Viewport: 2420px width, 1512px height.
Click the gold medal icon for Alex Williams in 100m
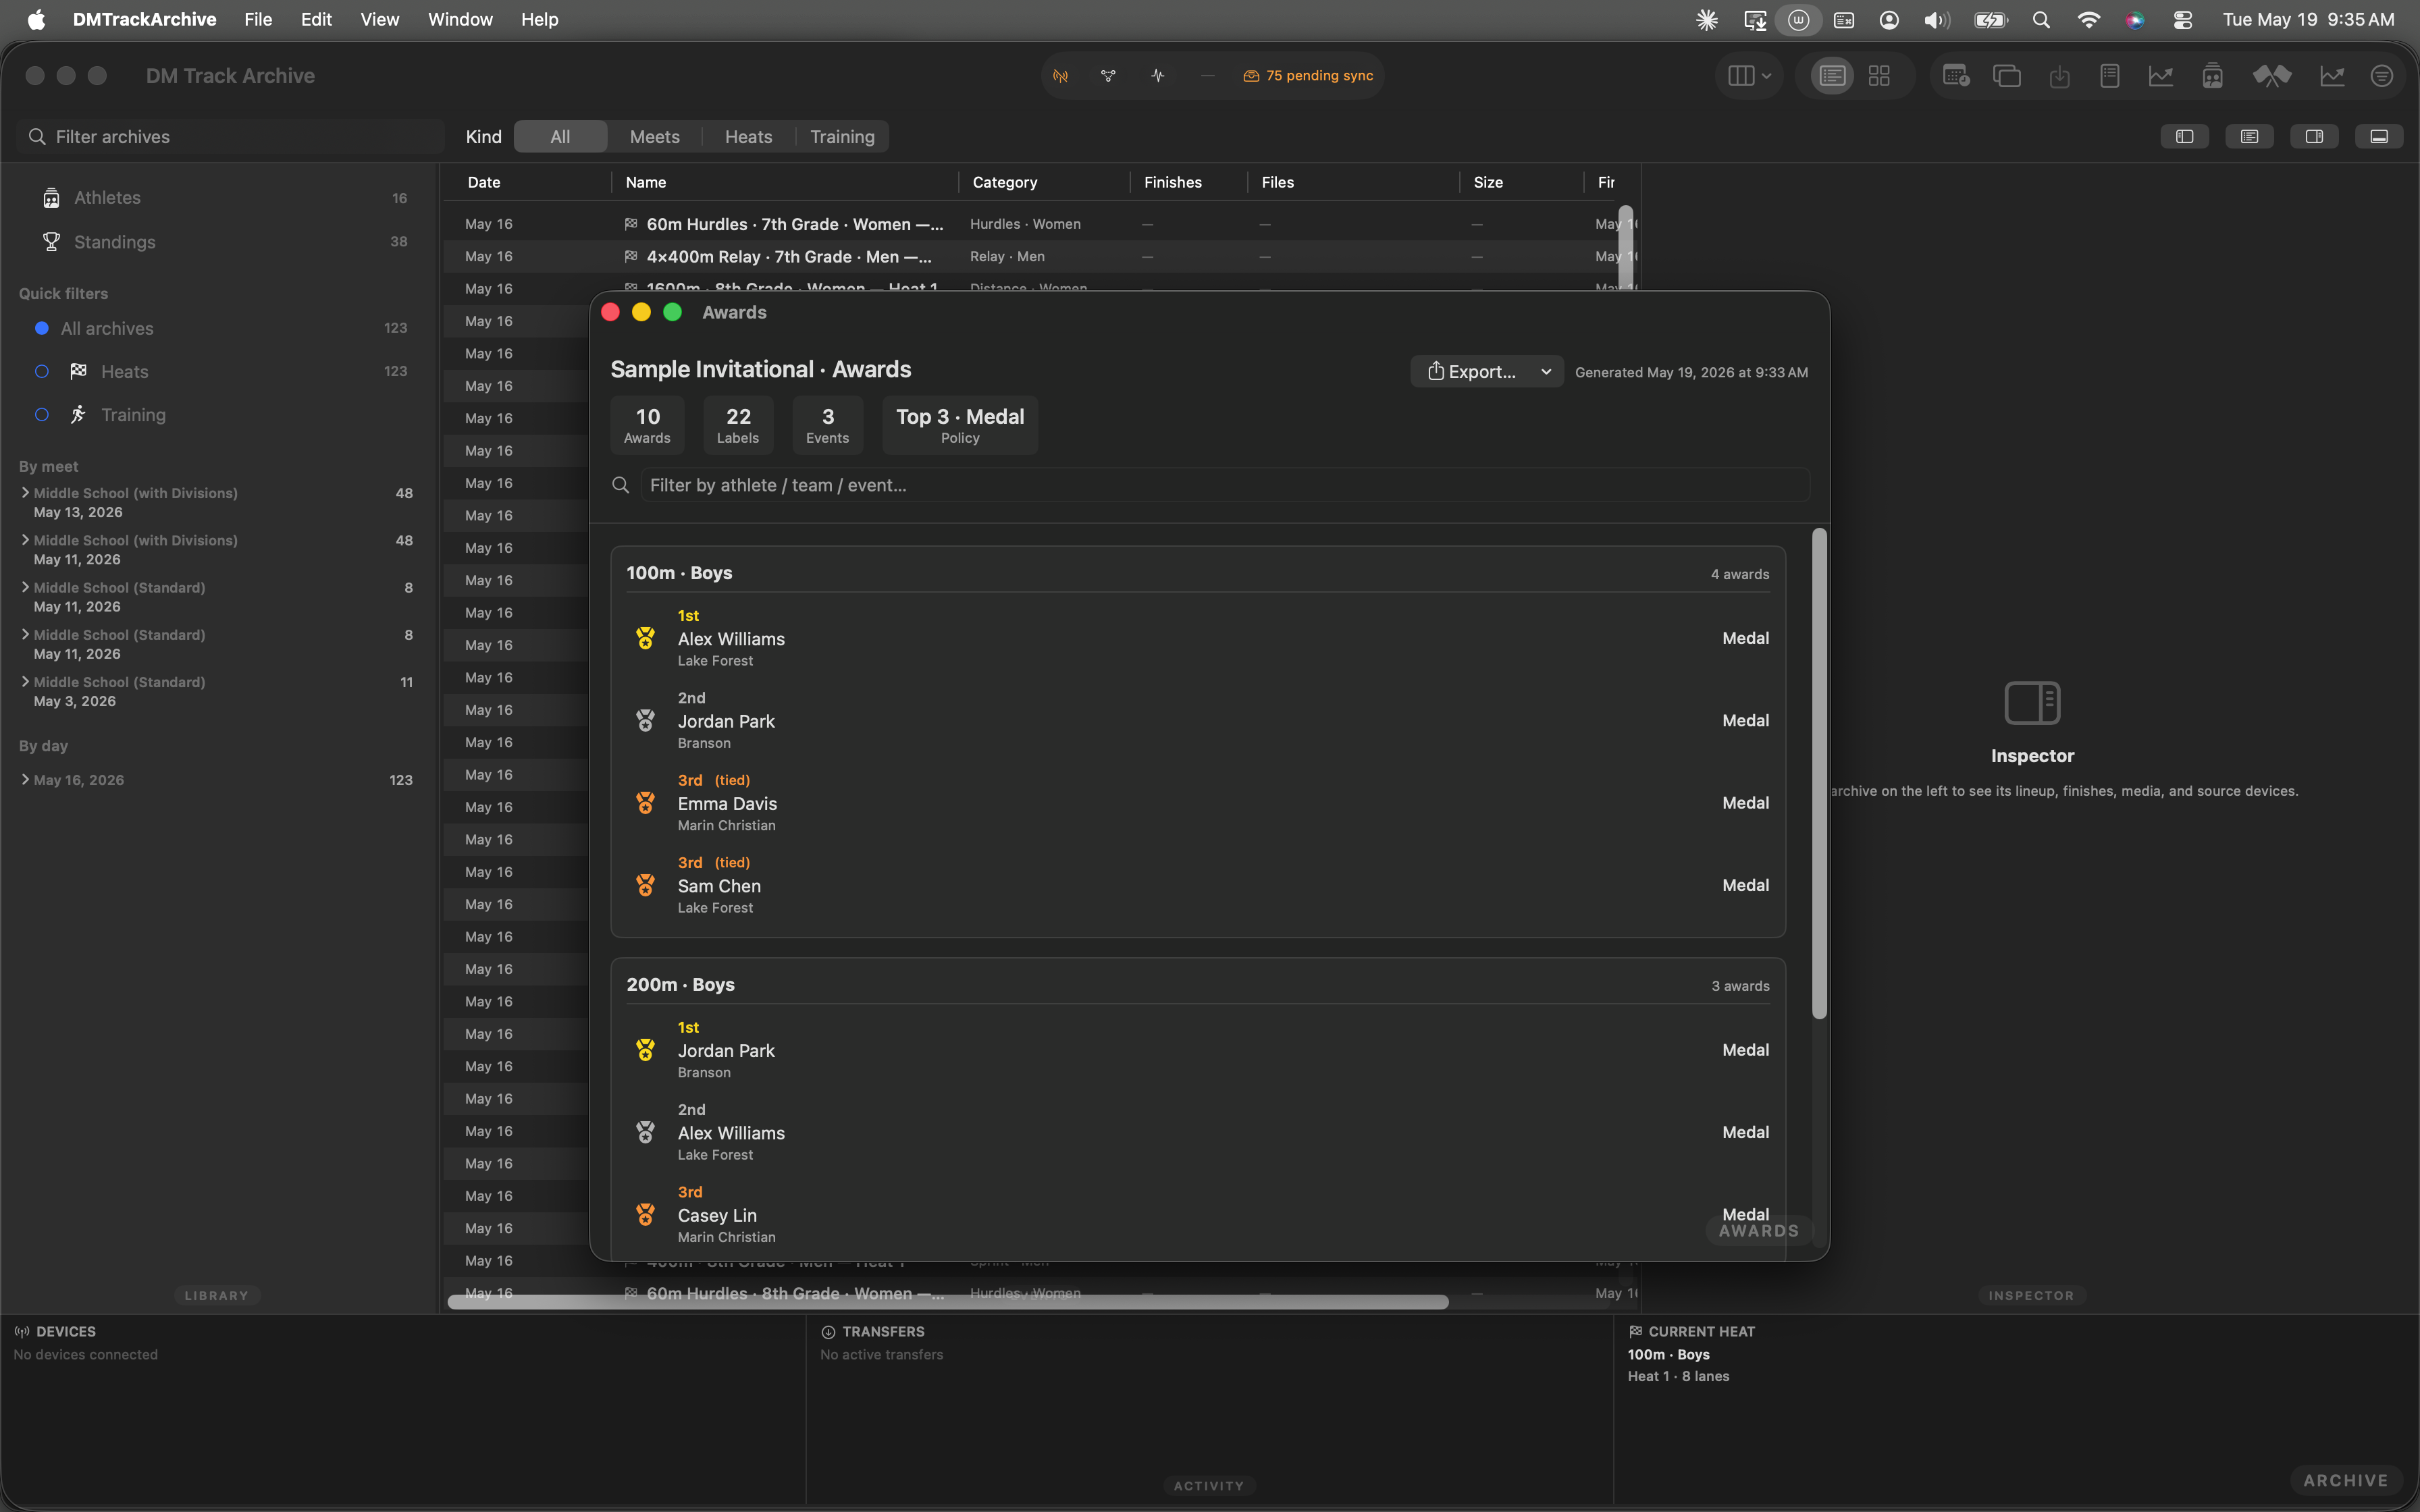646,638
